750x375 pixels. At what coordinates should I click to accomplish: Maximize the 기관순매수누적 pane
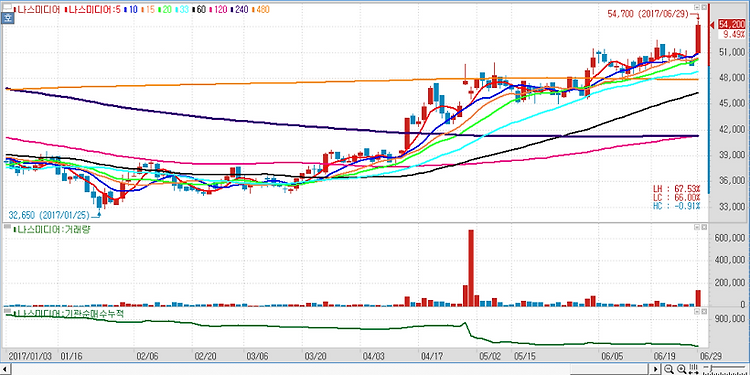(704, 311)
